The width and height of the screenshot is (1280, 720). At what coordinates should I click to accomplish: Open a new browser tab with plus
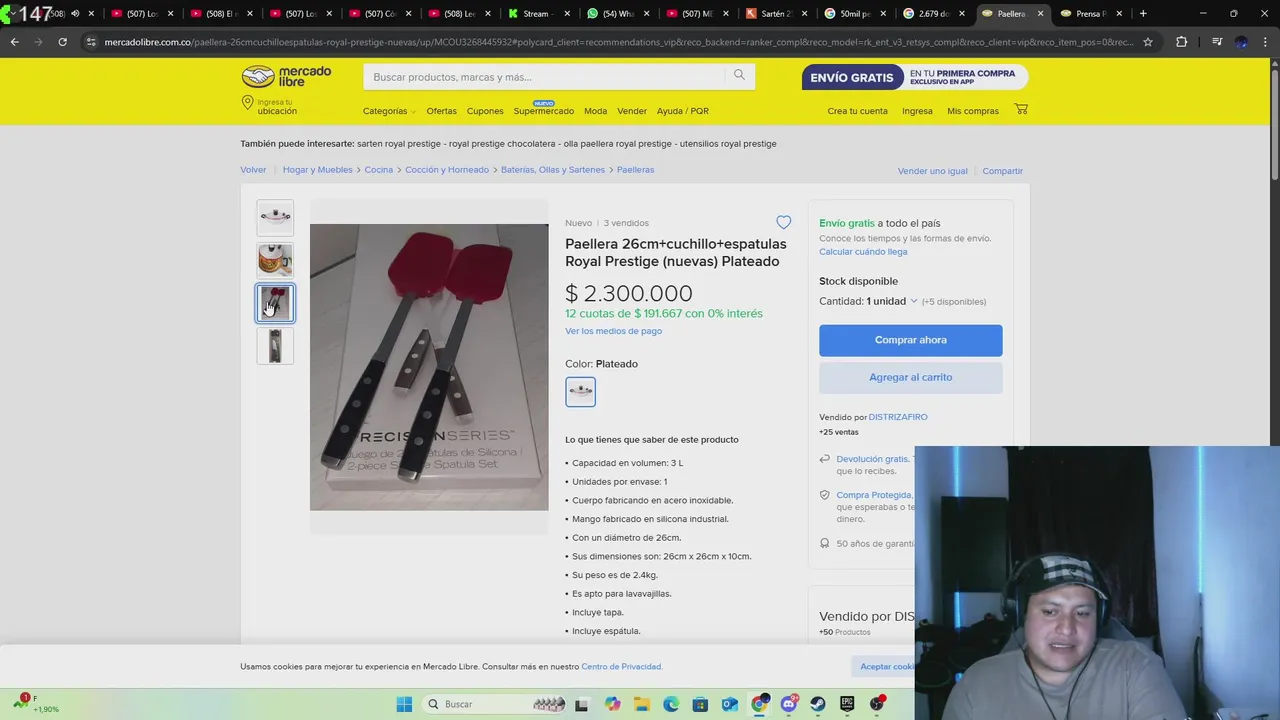(1143, 13)
